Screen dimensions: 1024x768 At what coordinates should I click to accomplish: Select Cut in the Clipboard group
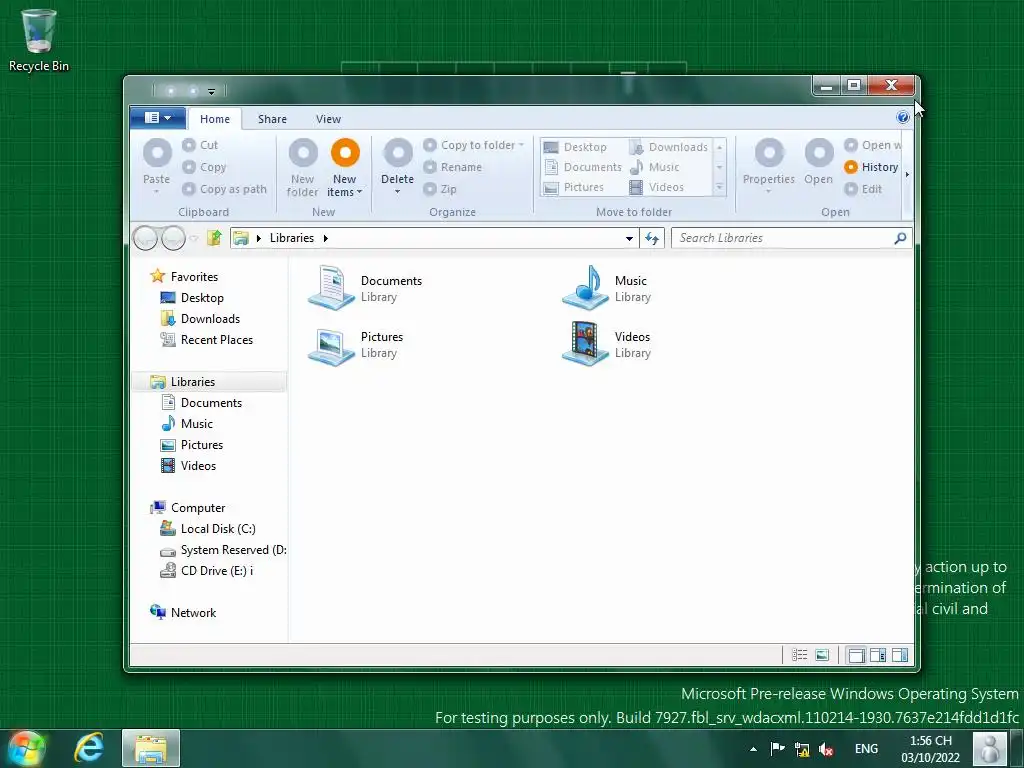coord(200,145)
